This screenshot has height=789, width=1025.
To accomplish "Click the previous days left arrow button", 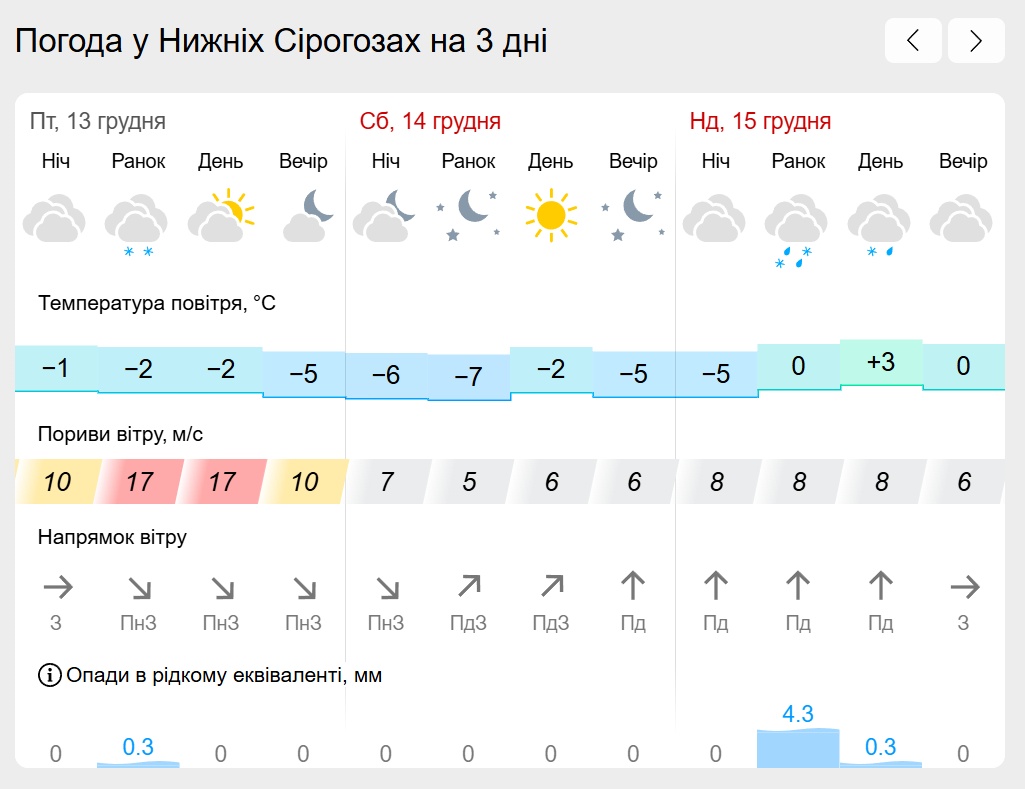I will 913,41.
